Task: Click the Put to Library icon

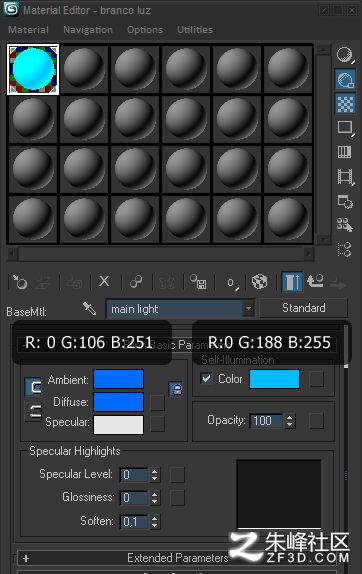Action: [x=198, y=282]
